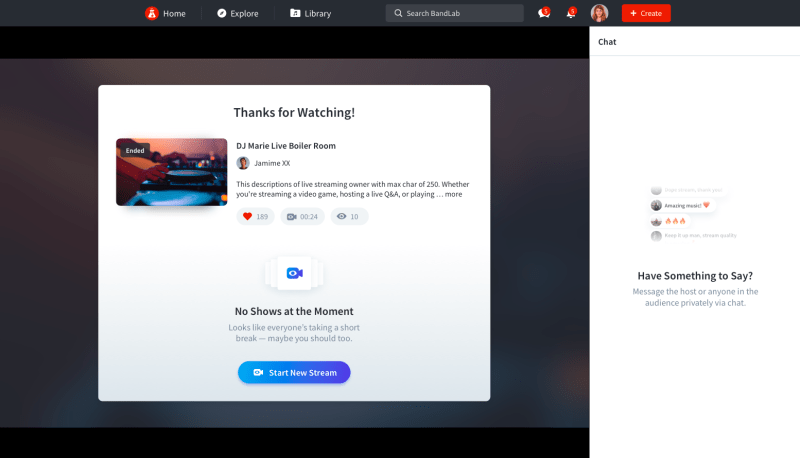Screen dimensions: 800x458
Task: Open chat messages icon in navbar
Action: click(543, 13)
